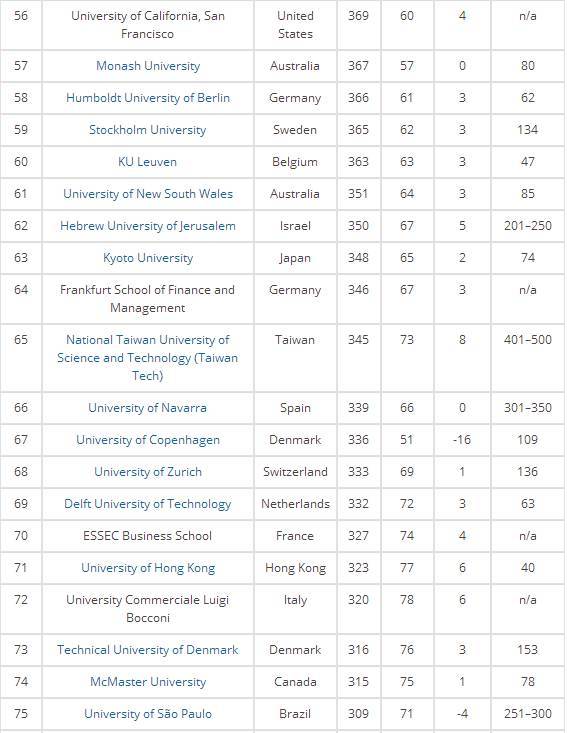Screen dimensions: 567x733
Task: Open the KU Leuven link
Action: point(148,162)
